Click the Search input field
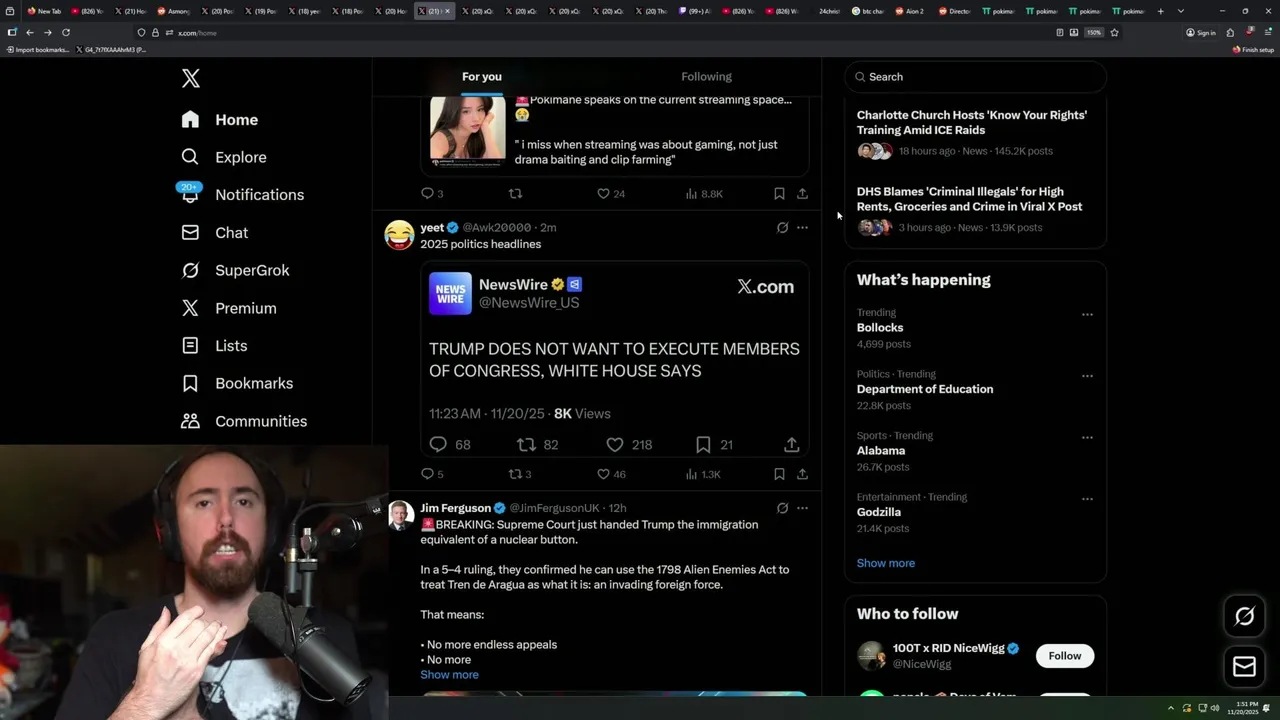The height and width of the screenshot is (720, 1280). (x=975, y=77)
